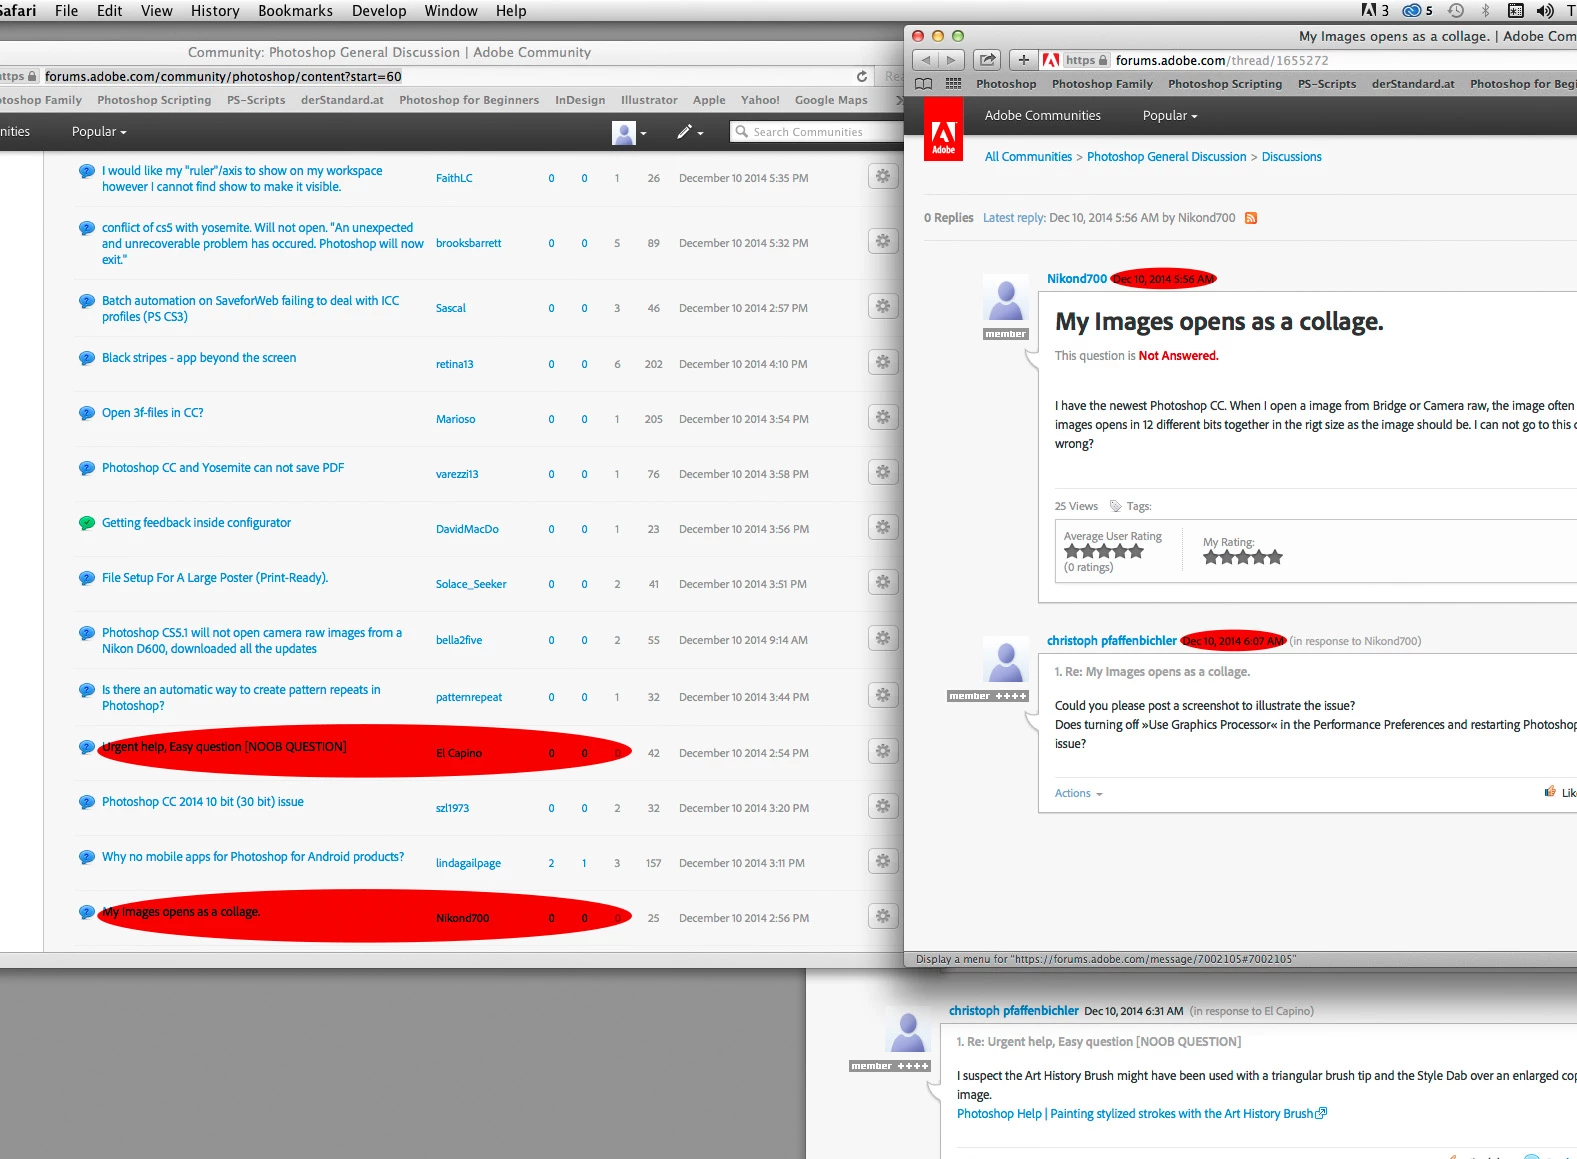Open gear menu for DavidMacDo configurator row
This screenshot has width=1577, height=1159.
click(882, 528)
